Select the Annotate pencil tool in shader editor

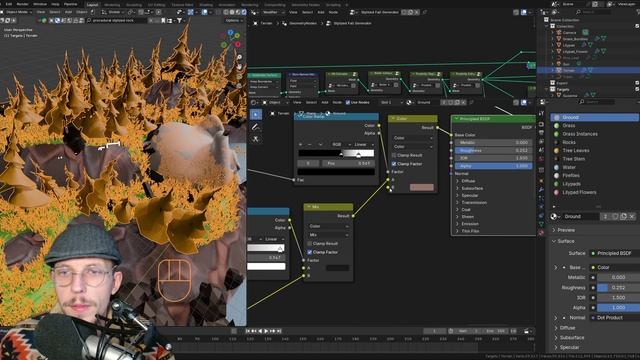(256, 127)
